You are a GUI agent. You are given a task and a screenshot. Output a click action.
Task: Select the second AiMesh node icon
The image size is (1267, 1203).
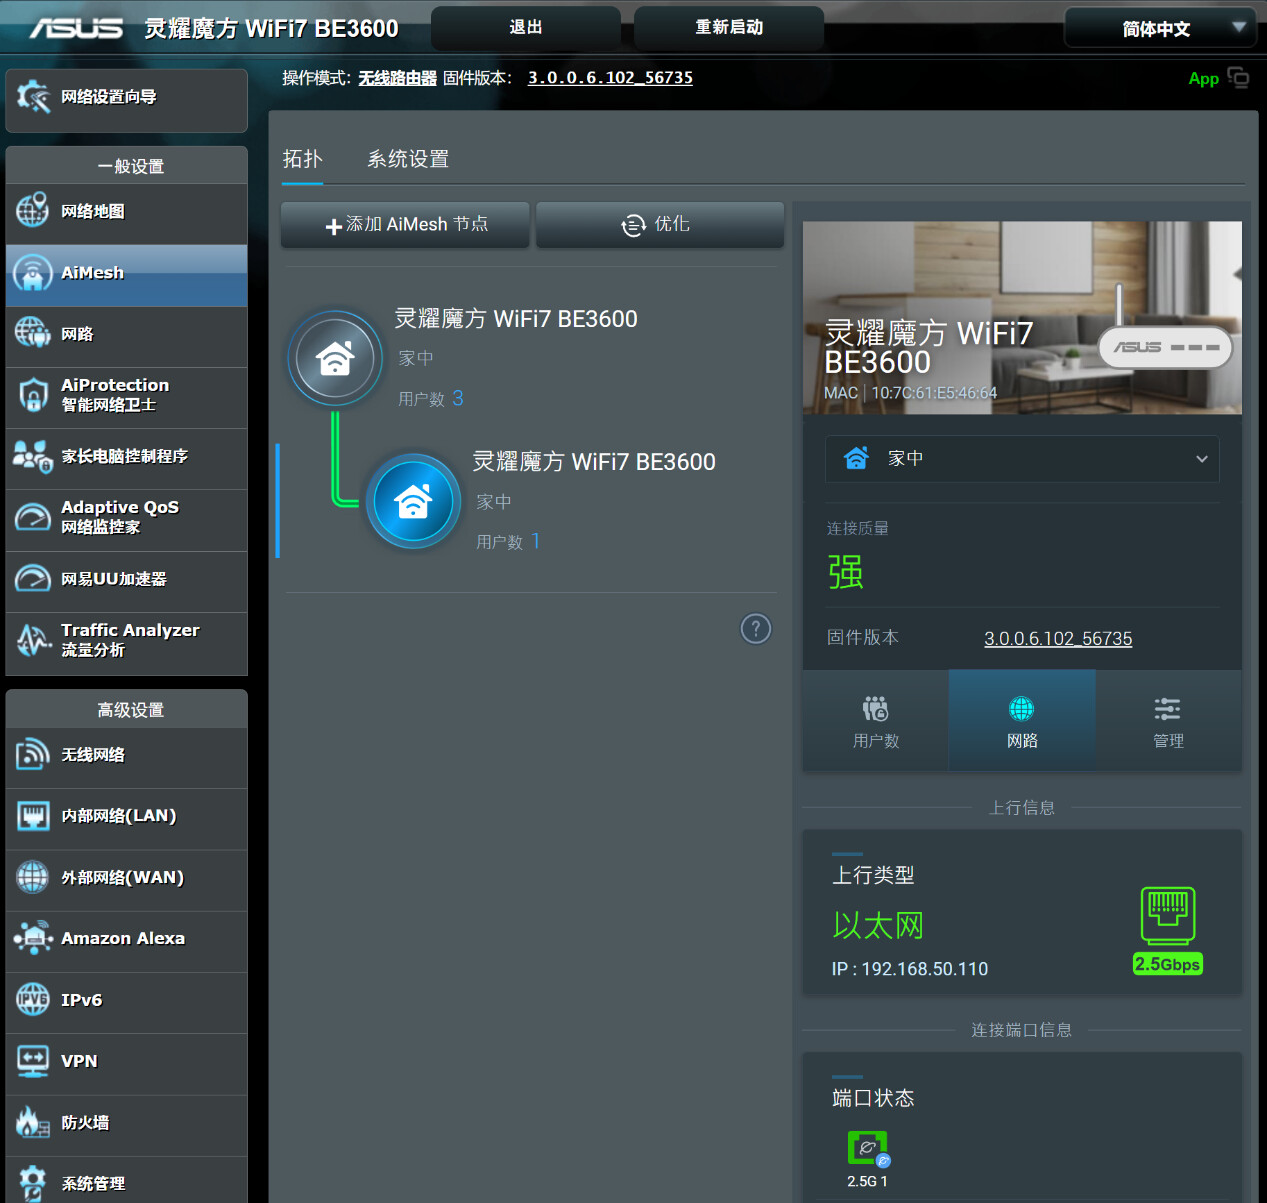pyautogui.click(x=413, y=501)
